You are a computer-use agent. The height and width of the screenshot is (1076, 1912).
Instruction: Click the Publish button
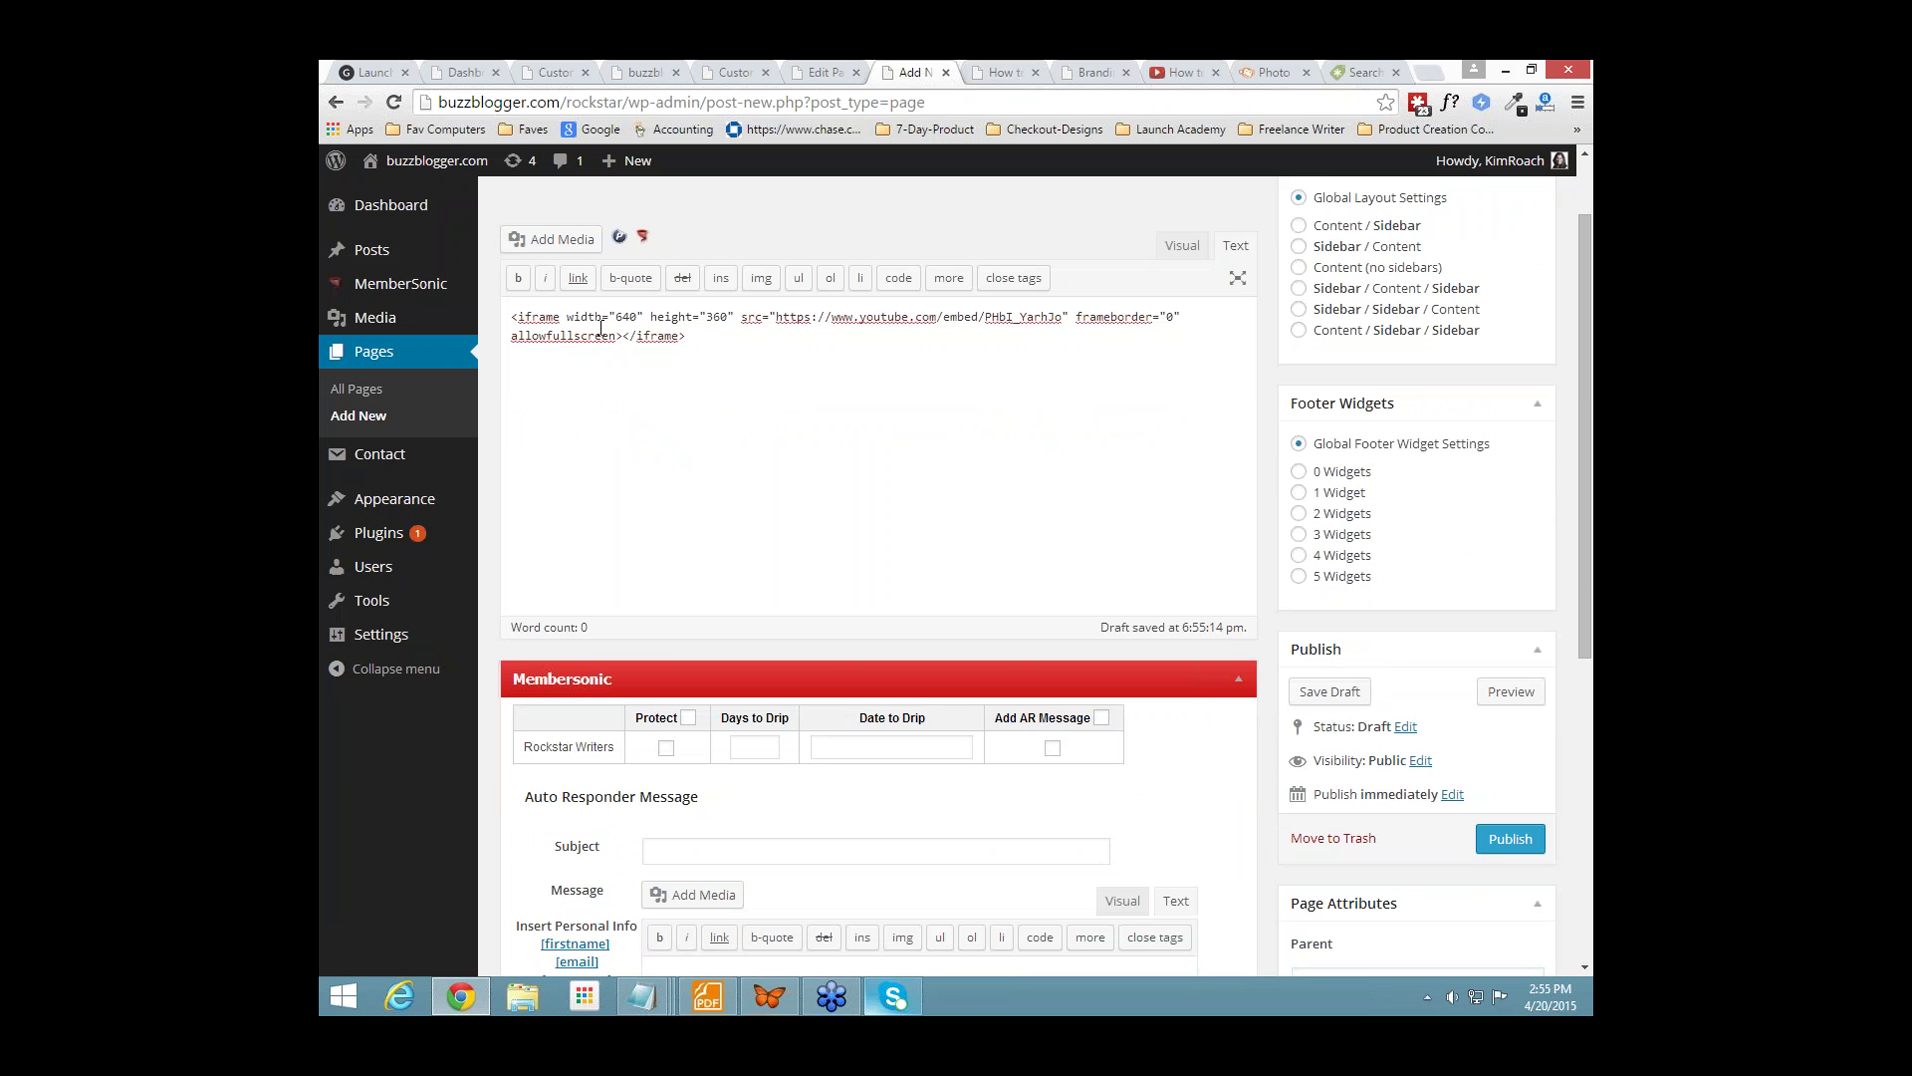(x=1509, y=839)
